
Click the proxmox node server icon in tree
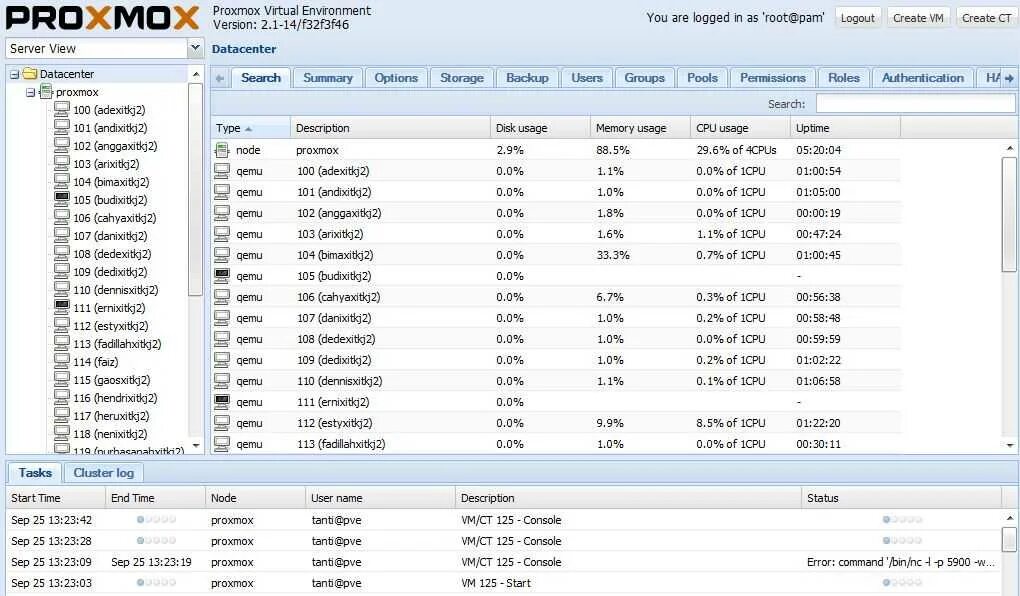point(46,92)
